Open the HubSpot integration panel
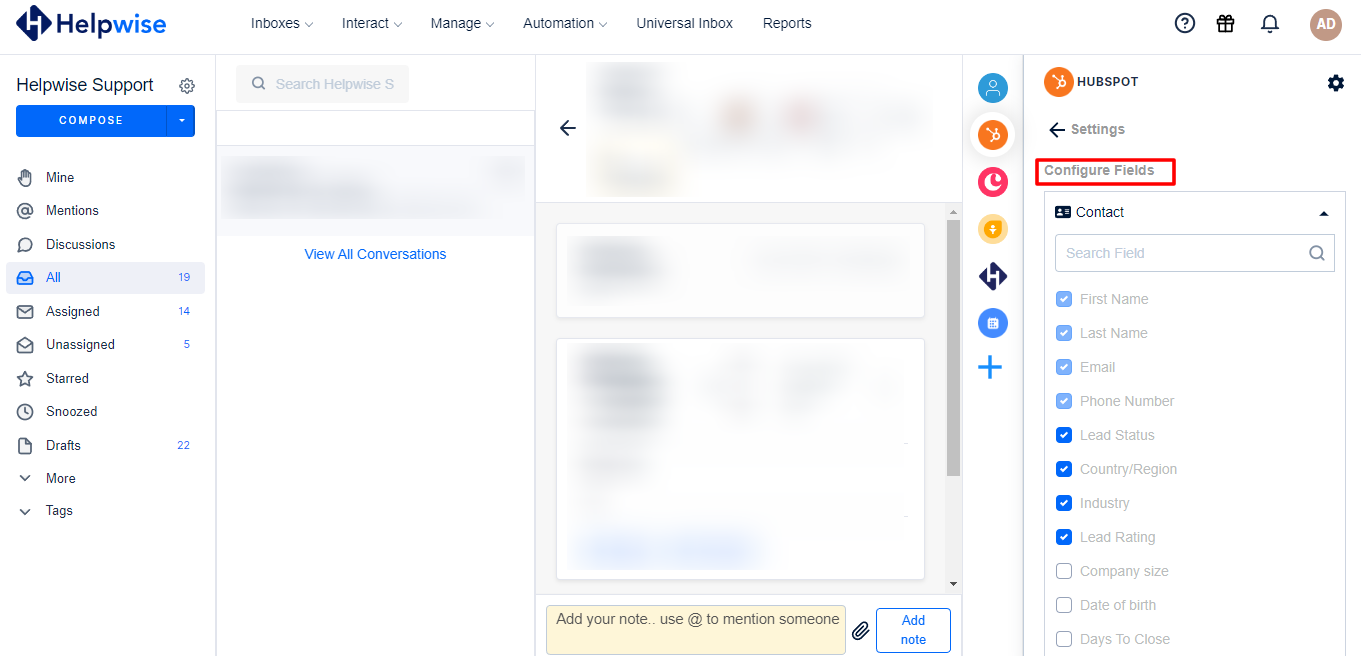1361x656 pixels. [992, 134]
